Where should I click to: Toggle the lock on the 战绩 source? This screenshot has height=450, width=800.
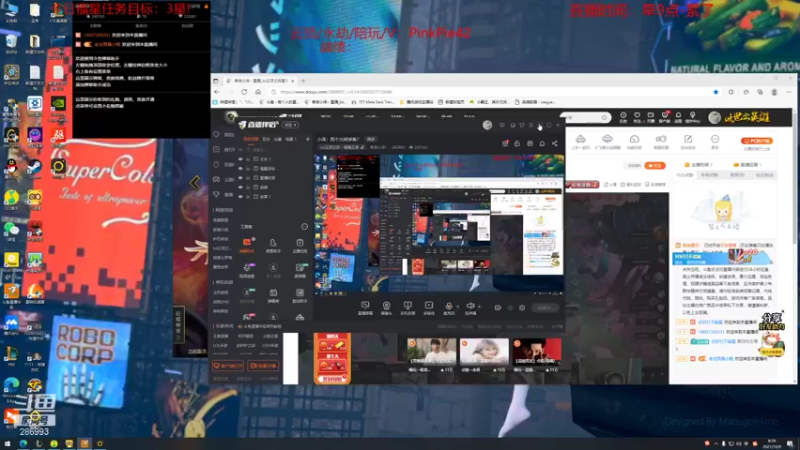[248, 187]
